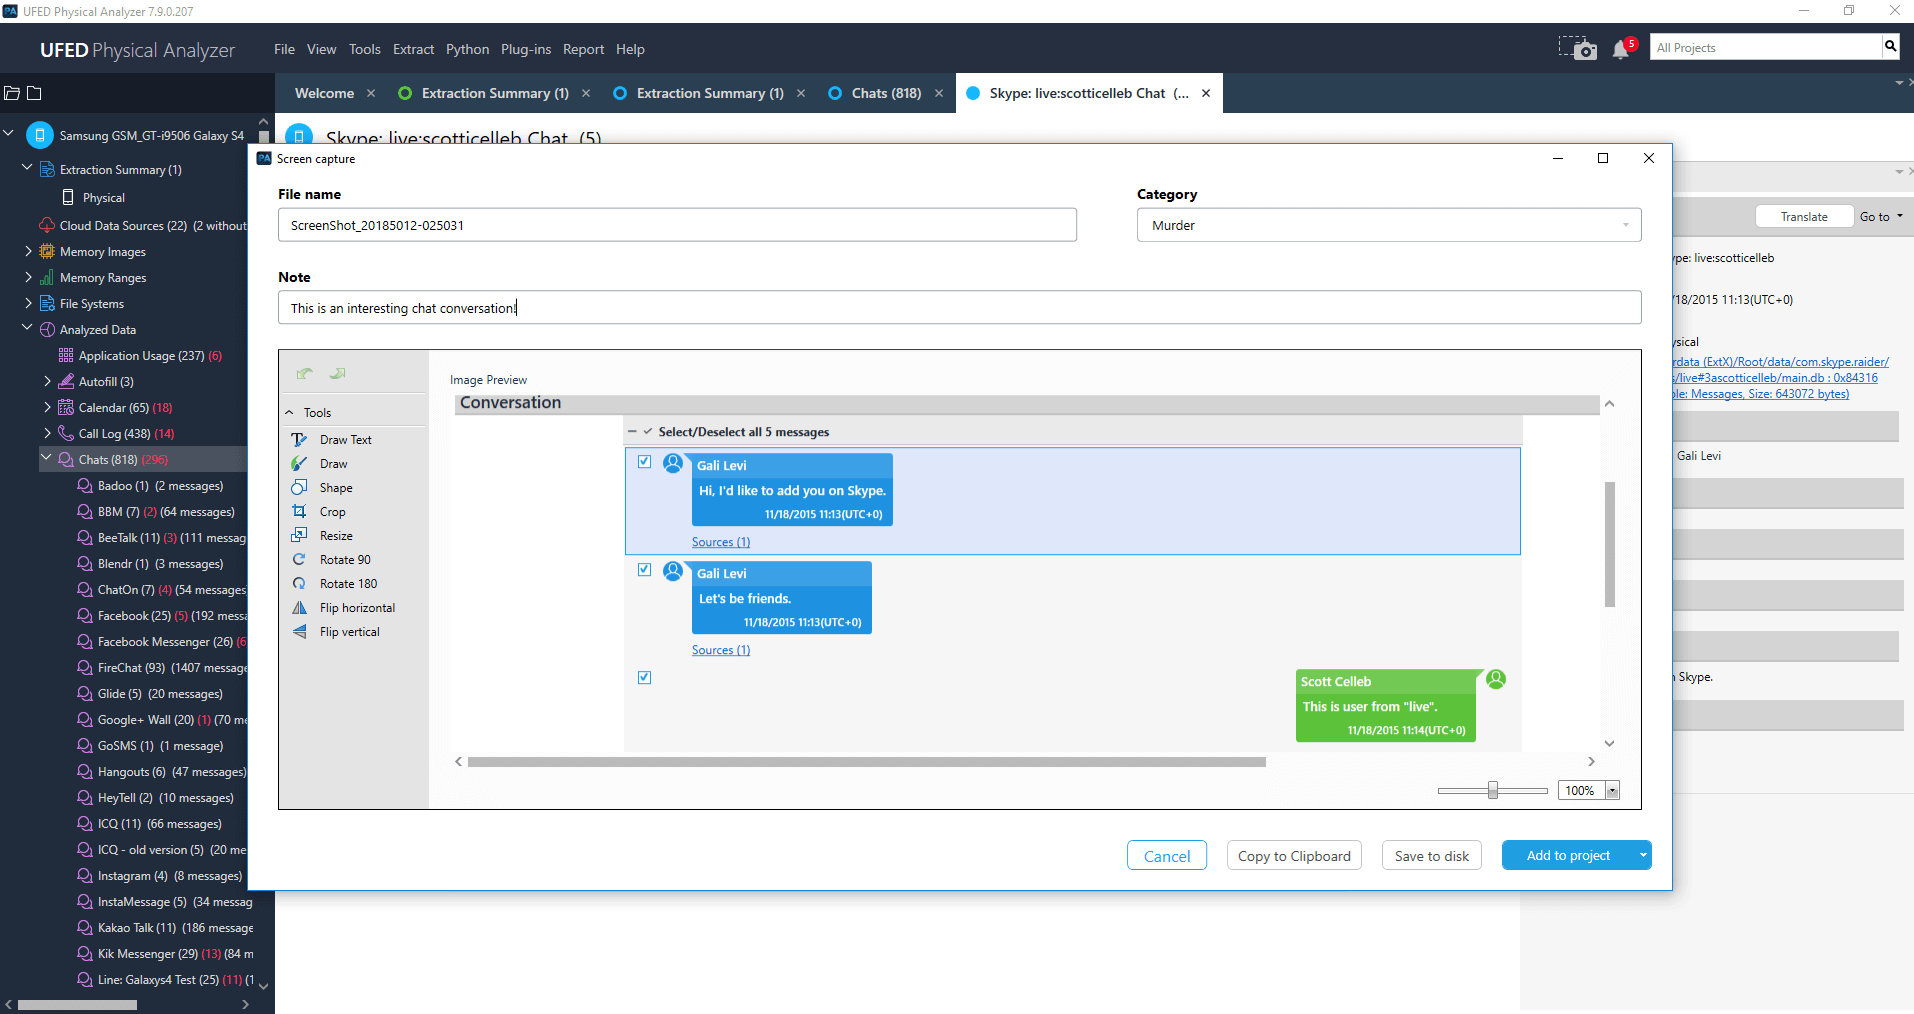The width and height of the screenshot is (1914, 1014).
Task: Close the Skype live:scotticelleb Chat tab
Action: coord(1206,93)
